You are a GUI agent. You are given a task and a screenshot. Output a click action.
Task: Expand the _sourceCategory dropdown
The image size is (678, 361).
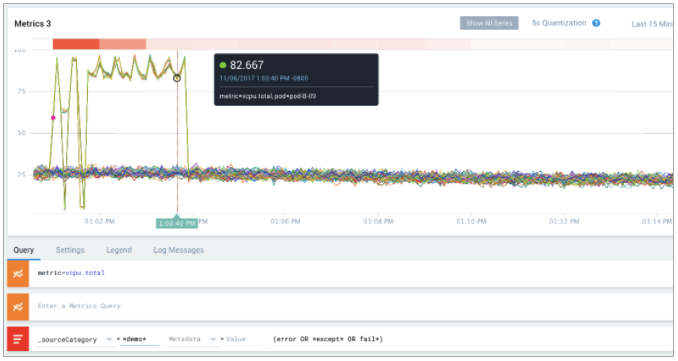109,339
